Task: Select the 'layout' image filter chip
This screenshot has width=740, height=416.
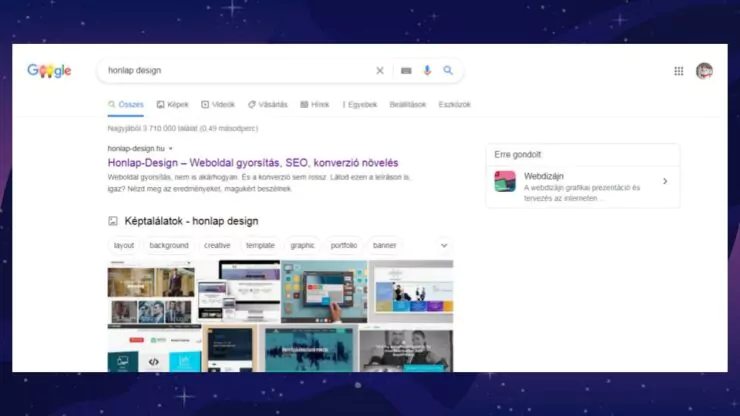Action: coord(124,246)
